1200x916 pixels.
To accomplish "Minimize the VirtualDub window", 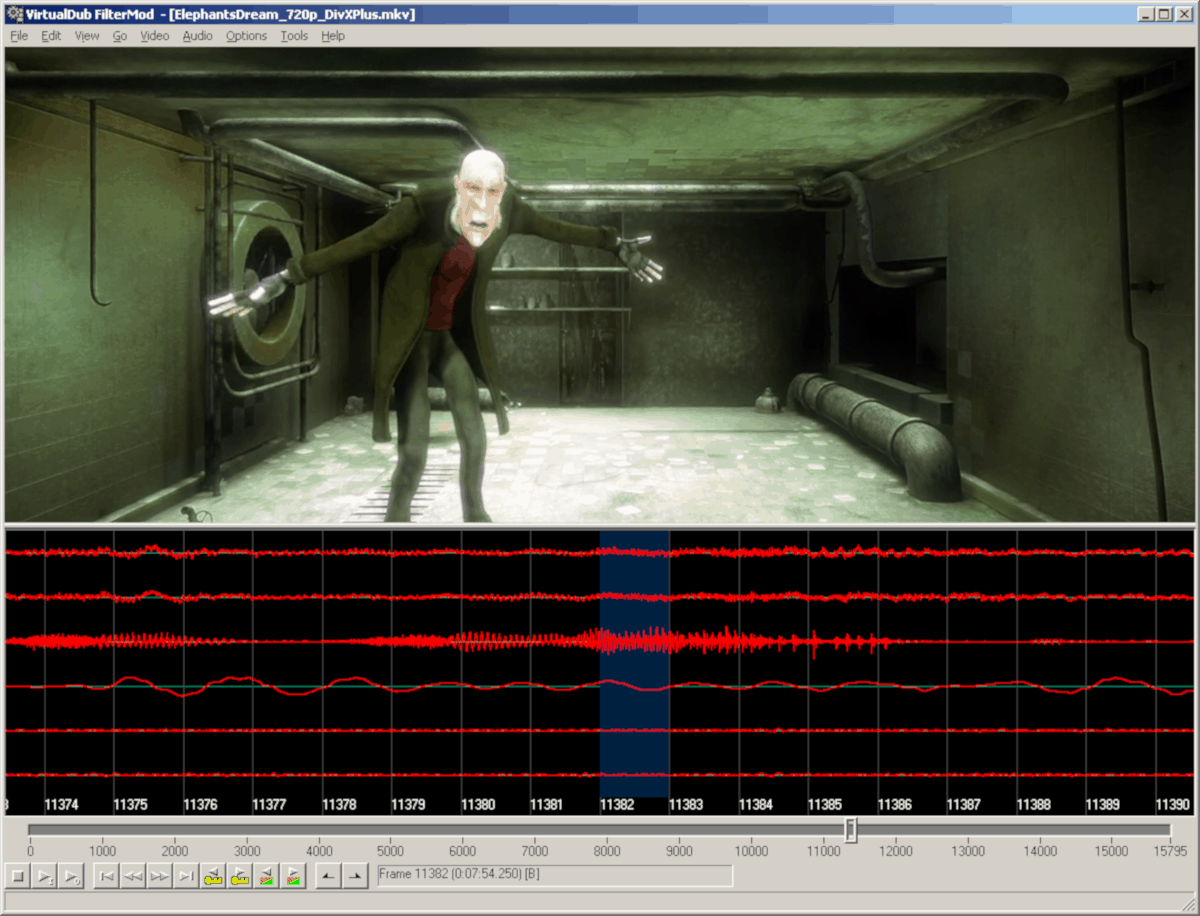I will tap(1147, 13).
